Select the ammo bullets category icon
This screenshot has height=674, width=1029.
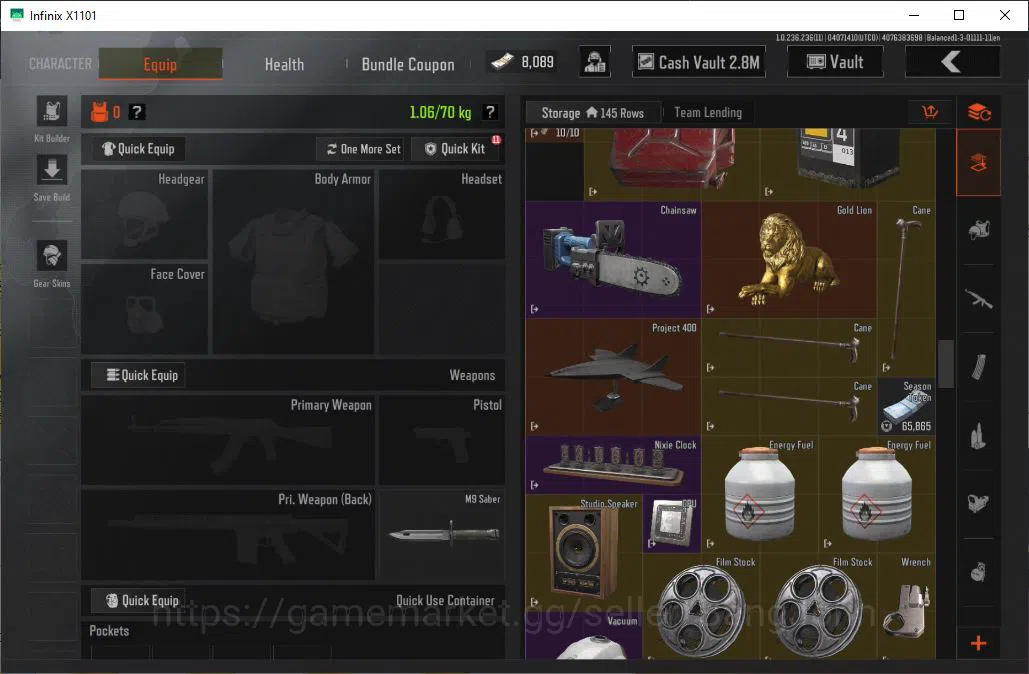(978, 435)
